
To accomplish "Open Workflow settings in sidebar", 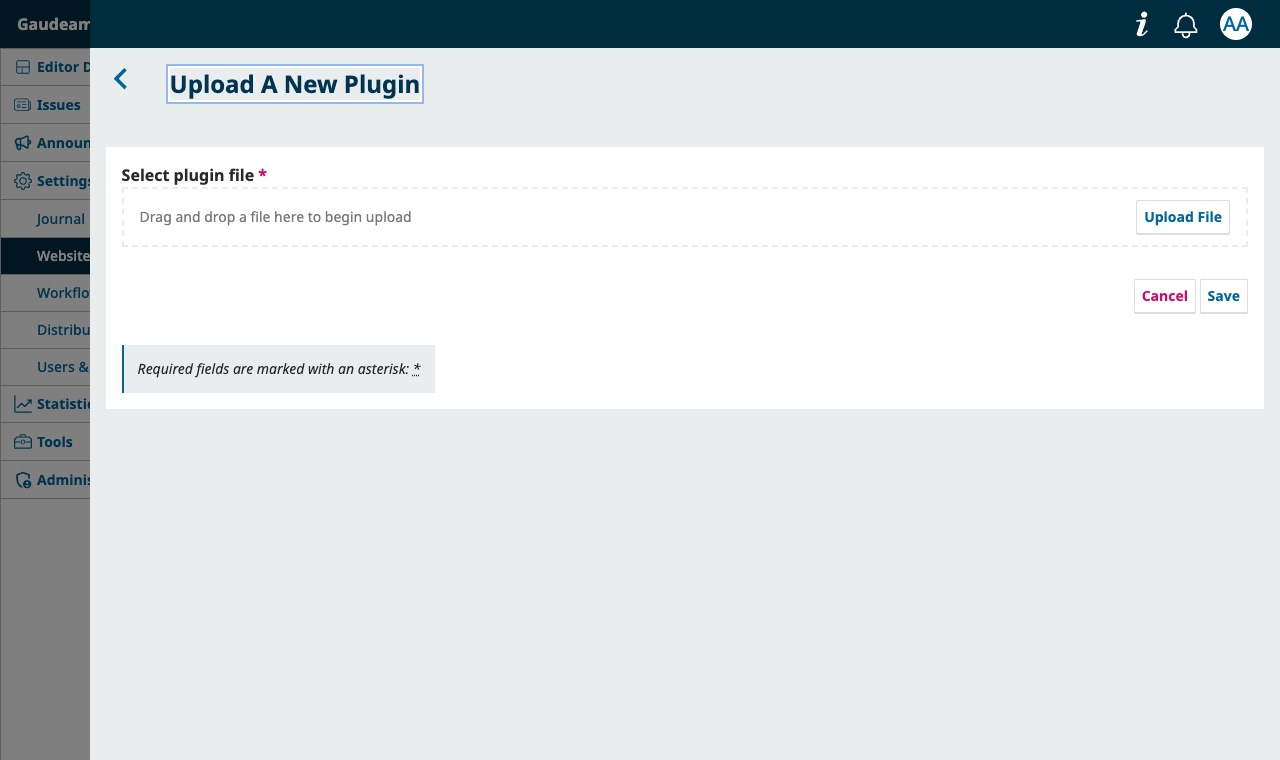I will click(45, 293).
